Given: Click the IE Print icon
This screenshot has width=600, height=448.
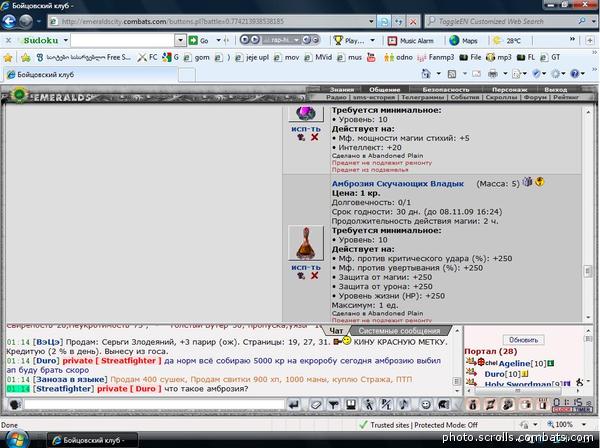Looking at the screenshot, I should pos(493,74).
